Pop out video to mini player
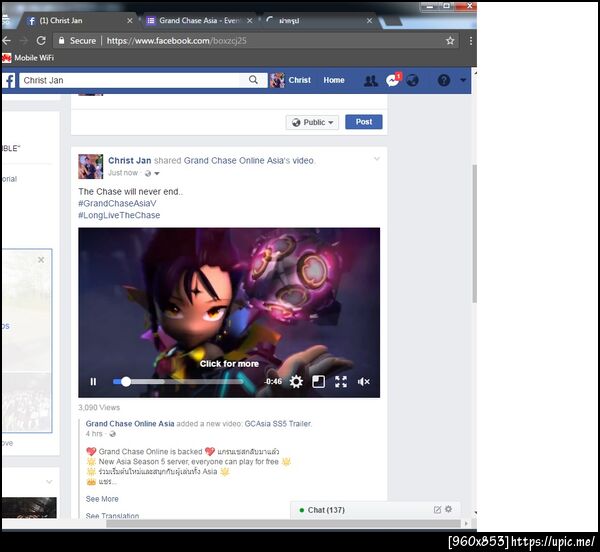Image resolution: width=600 pixels, height=552 pixels. (318, 381)
